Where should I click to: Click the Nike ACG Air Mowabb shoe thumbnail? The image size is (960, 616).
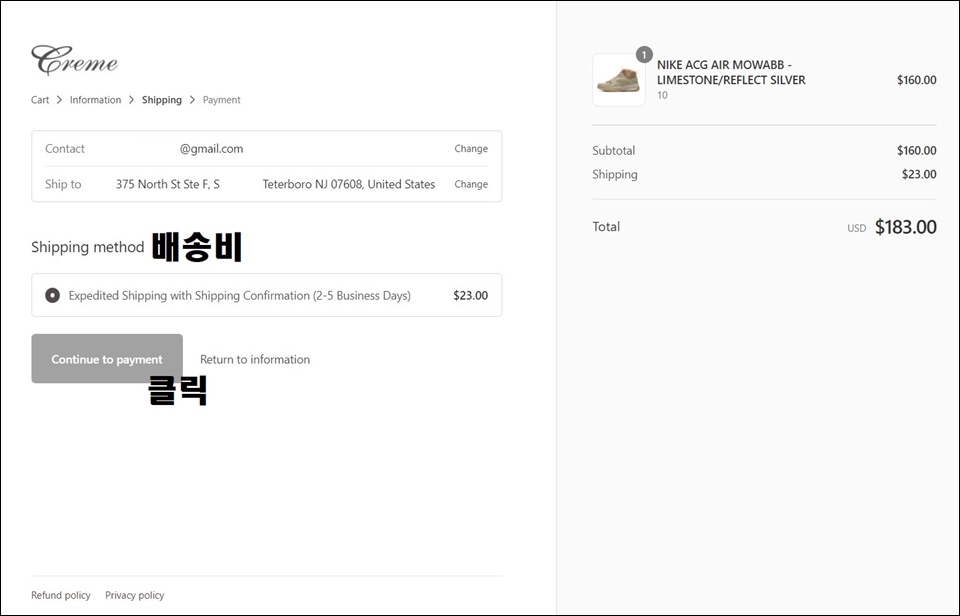tap(619, 80)
